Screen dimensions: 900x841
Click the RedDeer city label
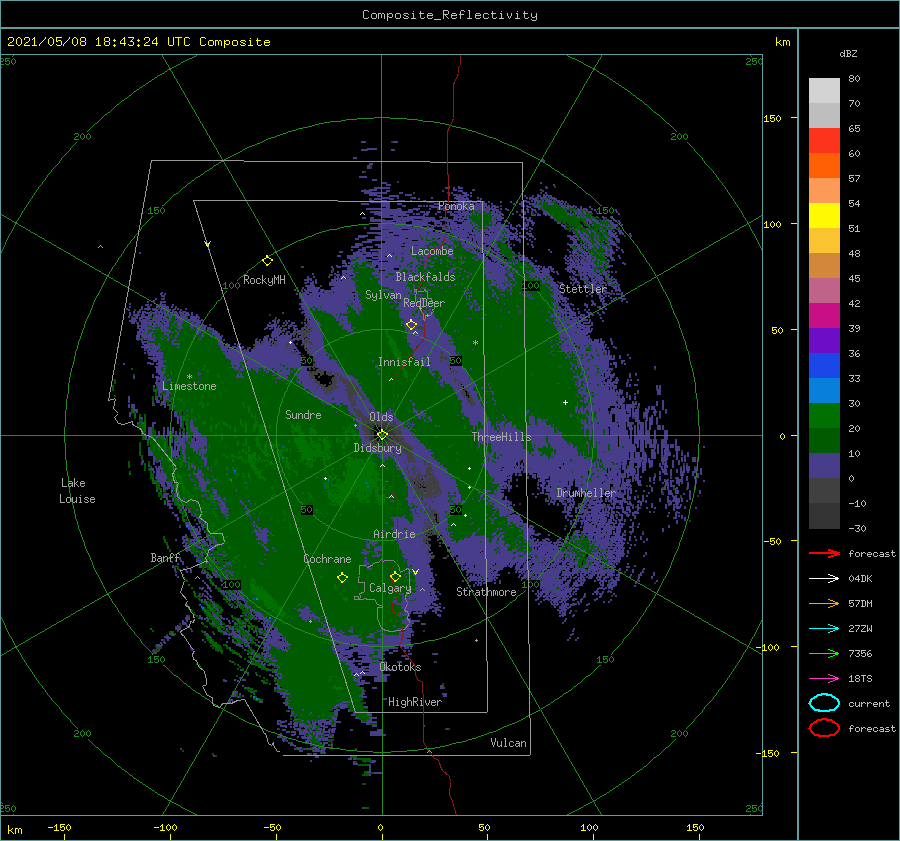click(424, 303)
